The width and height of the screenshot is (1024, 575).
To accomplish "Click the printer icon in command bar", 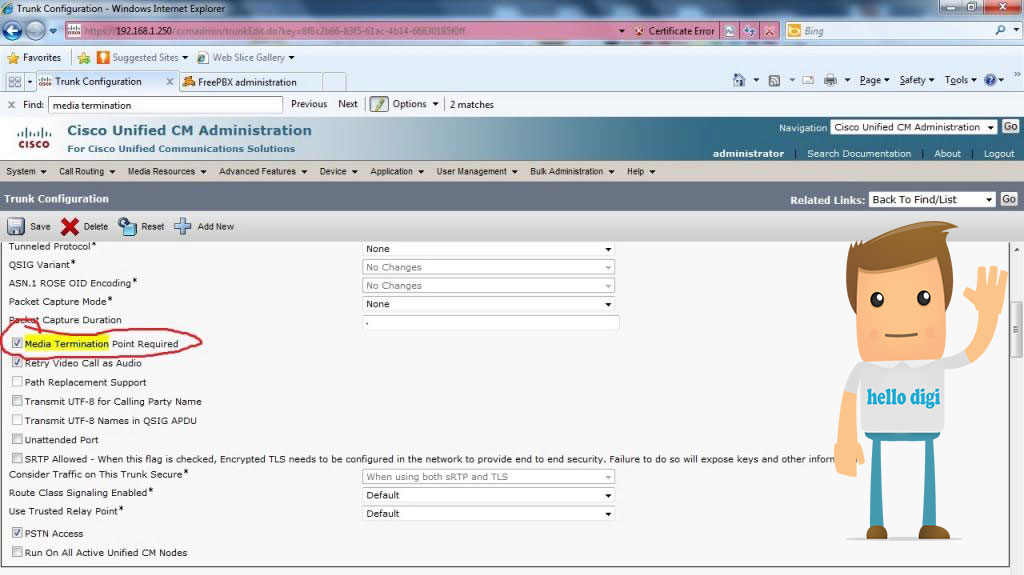I will pyautogui.click(x=830, y=80).
